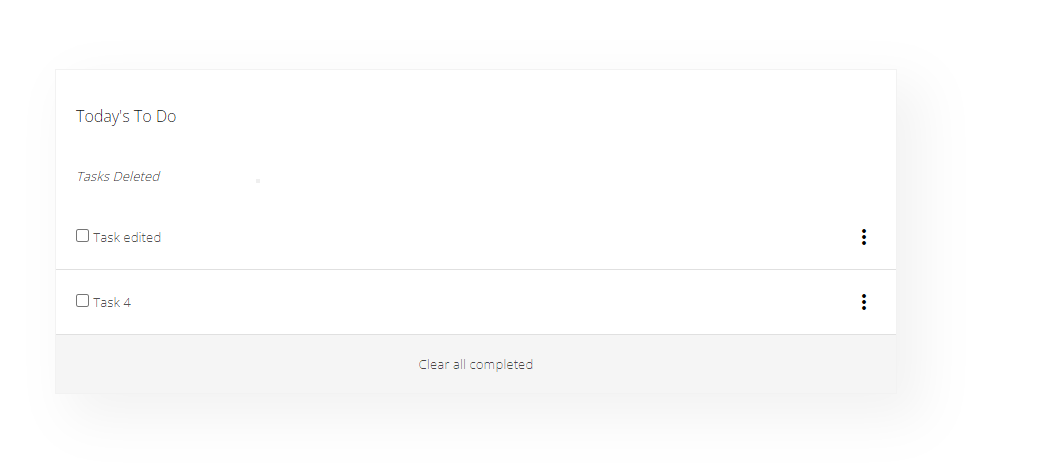Remove finished tasks via Clear all completed
This screenshot has height=467, width=1039.
coord(476,364)
